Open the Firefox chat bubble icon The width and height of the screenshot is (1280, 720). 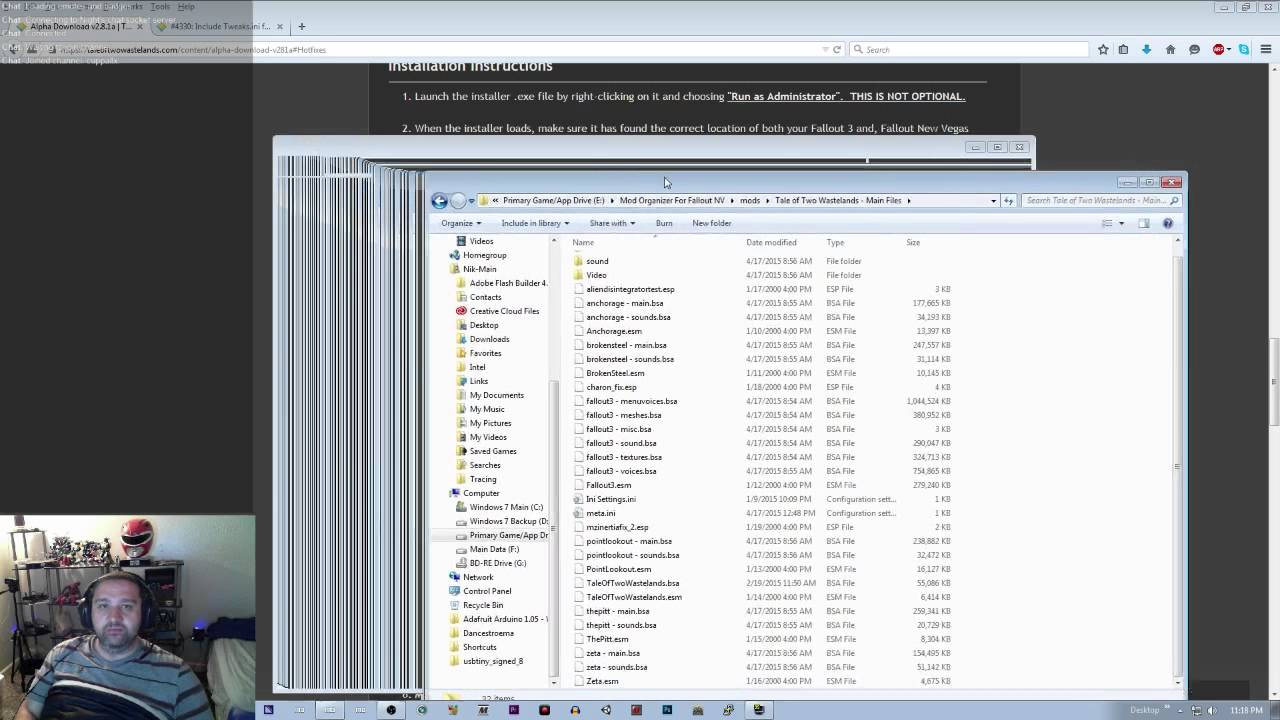pyautogui.click(x=1194, y=49)
